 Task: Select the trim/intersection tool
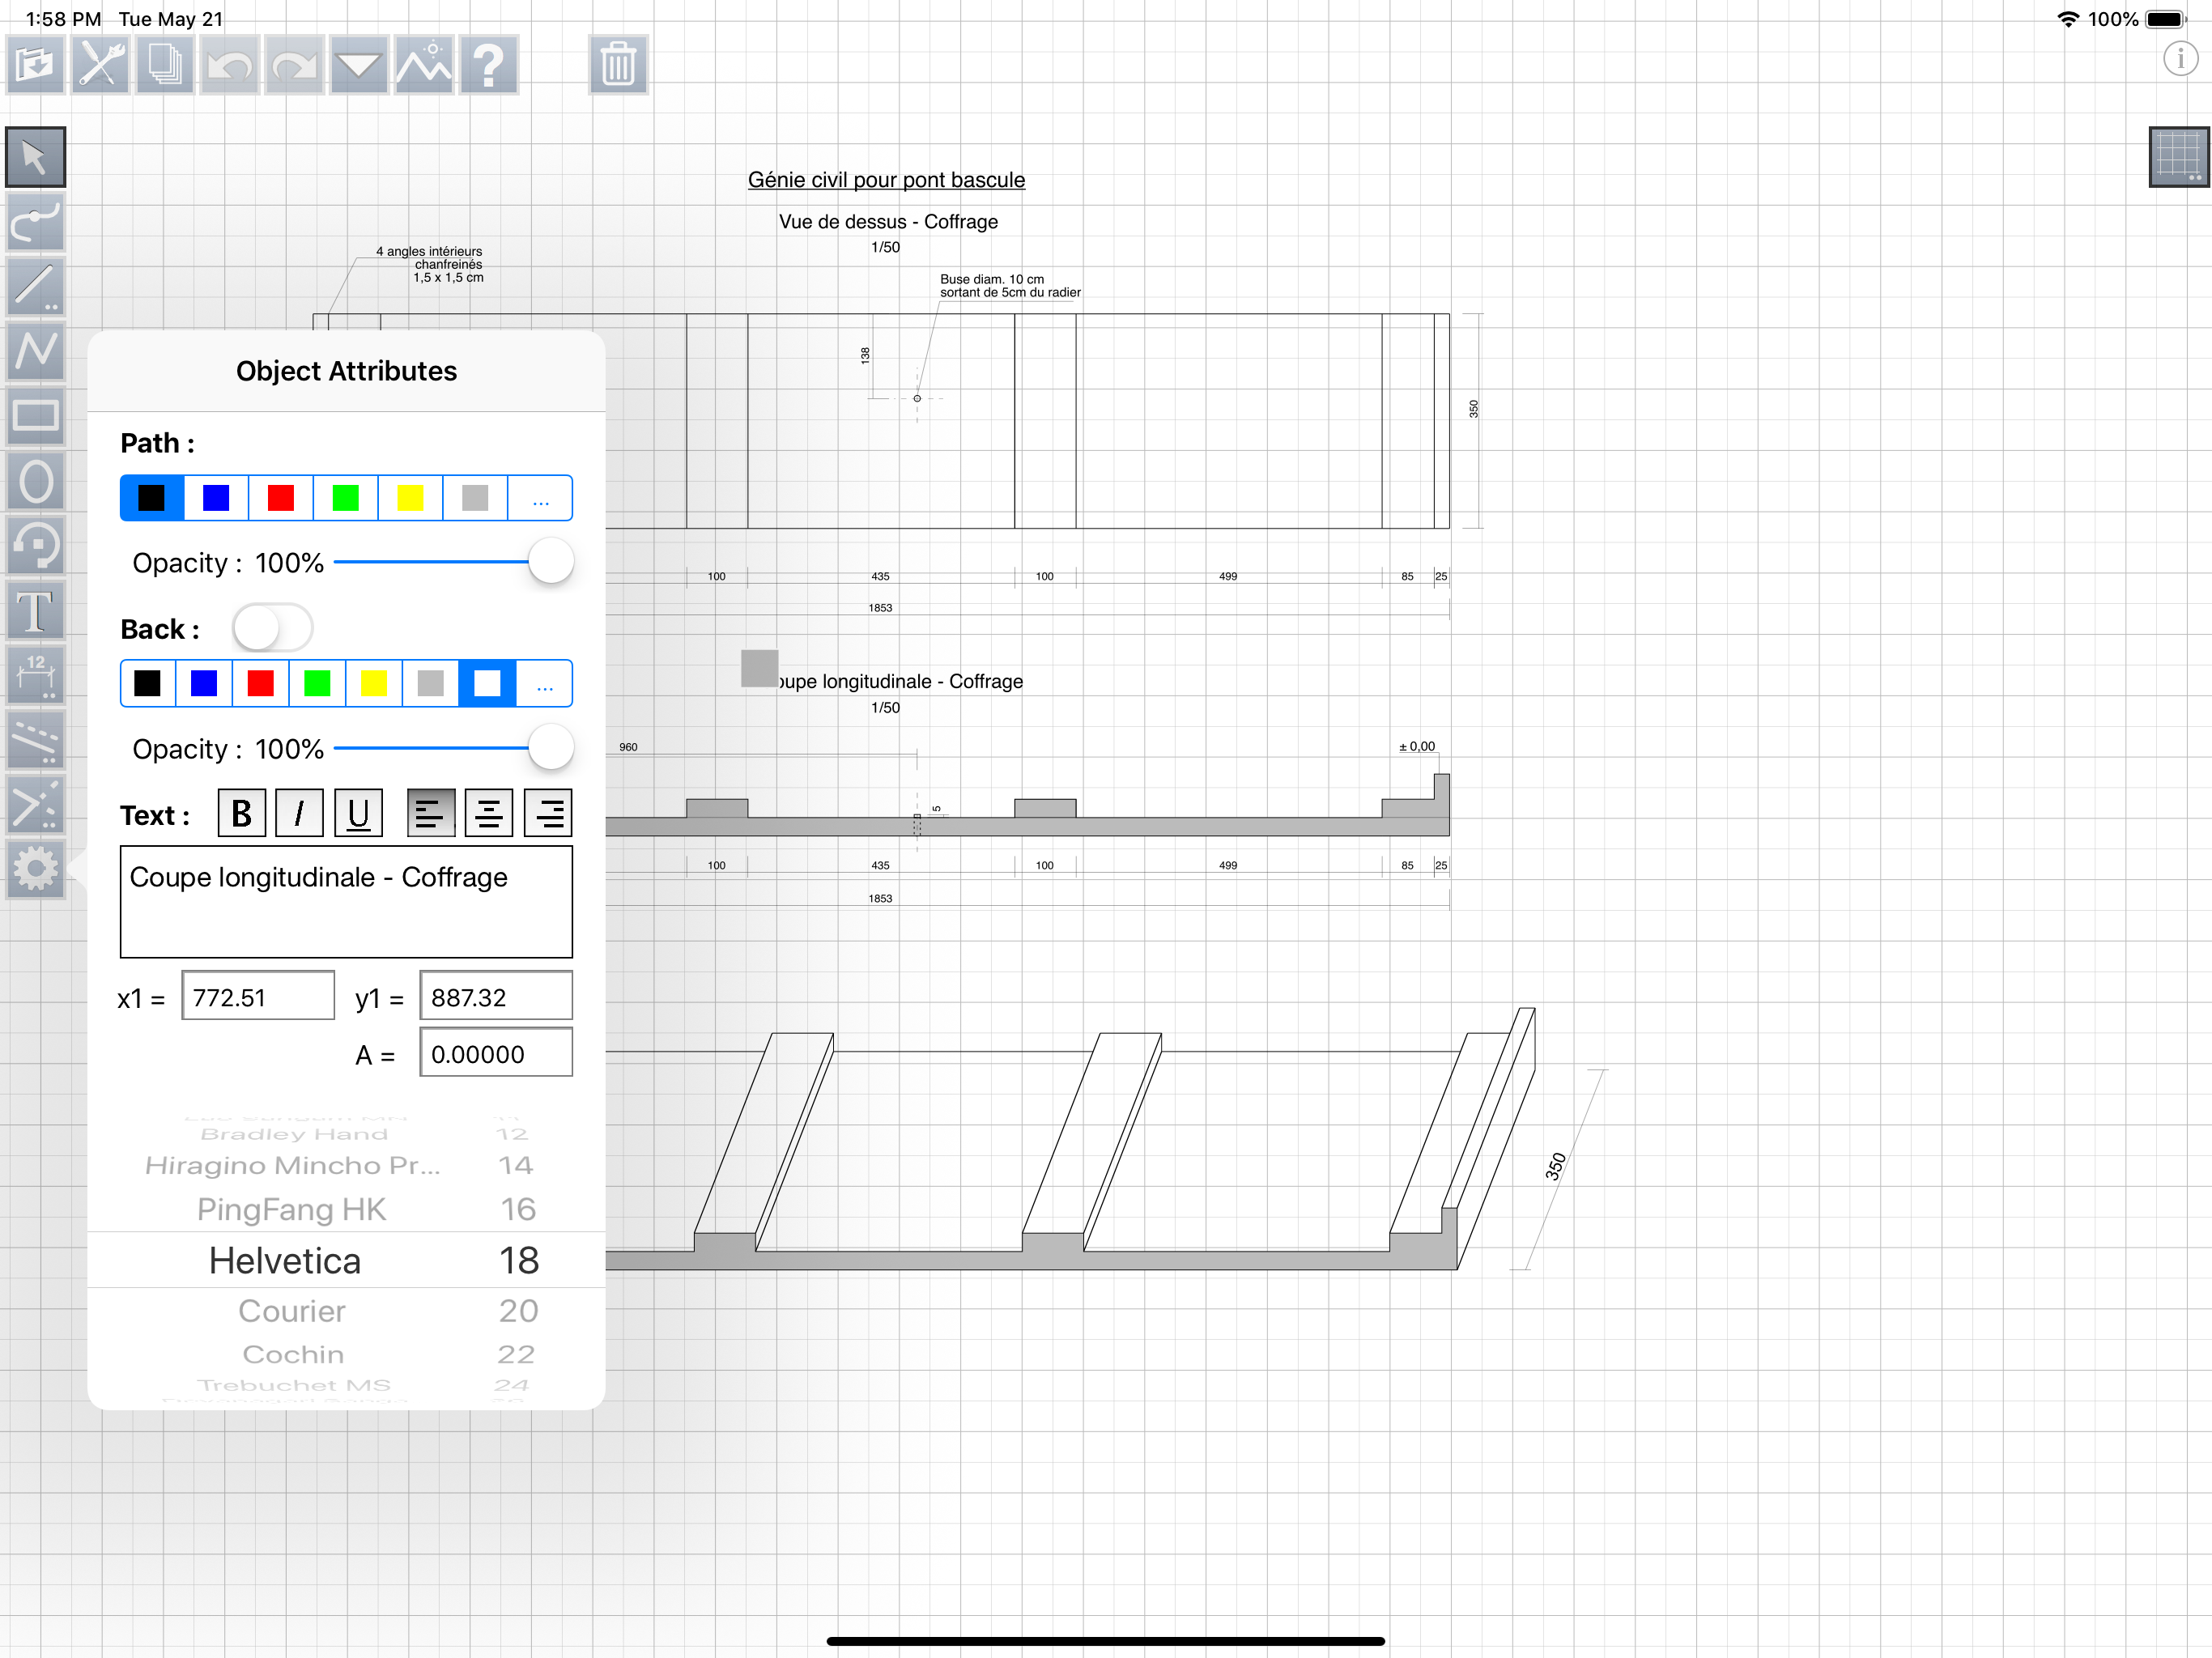tap(35, 805)
